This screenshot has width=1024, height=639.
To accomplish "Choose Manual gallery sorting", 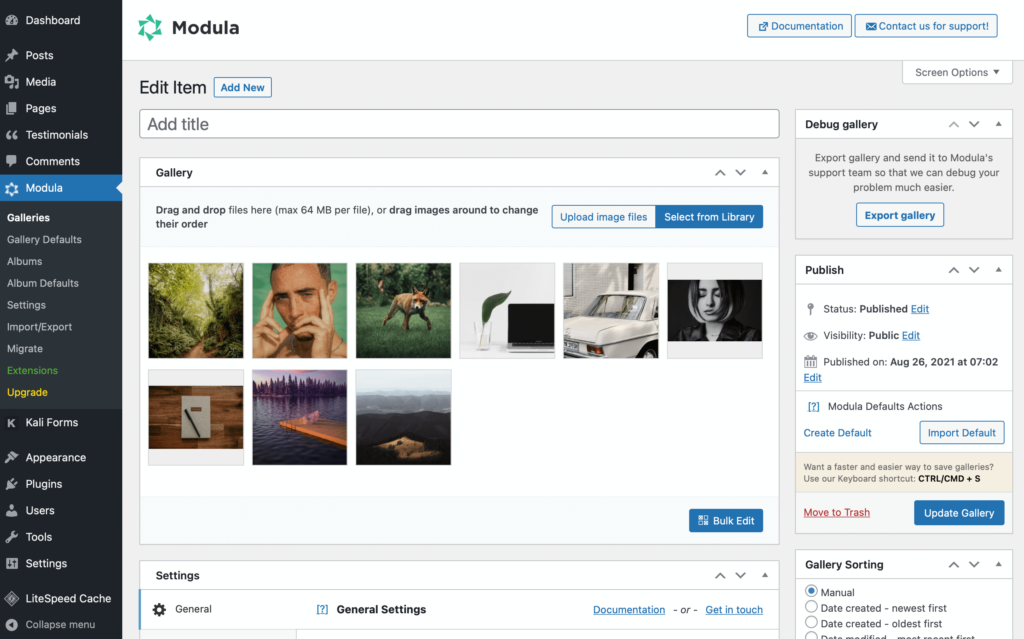I will [810, 591].
